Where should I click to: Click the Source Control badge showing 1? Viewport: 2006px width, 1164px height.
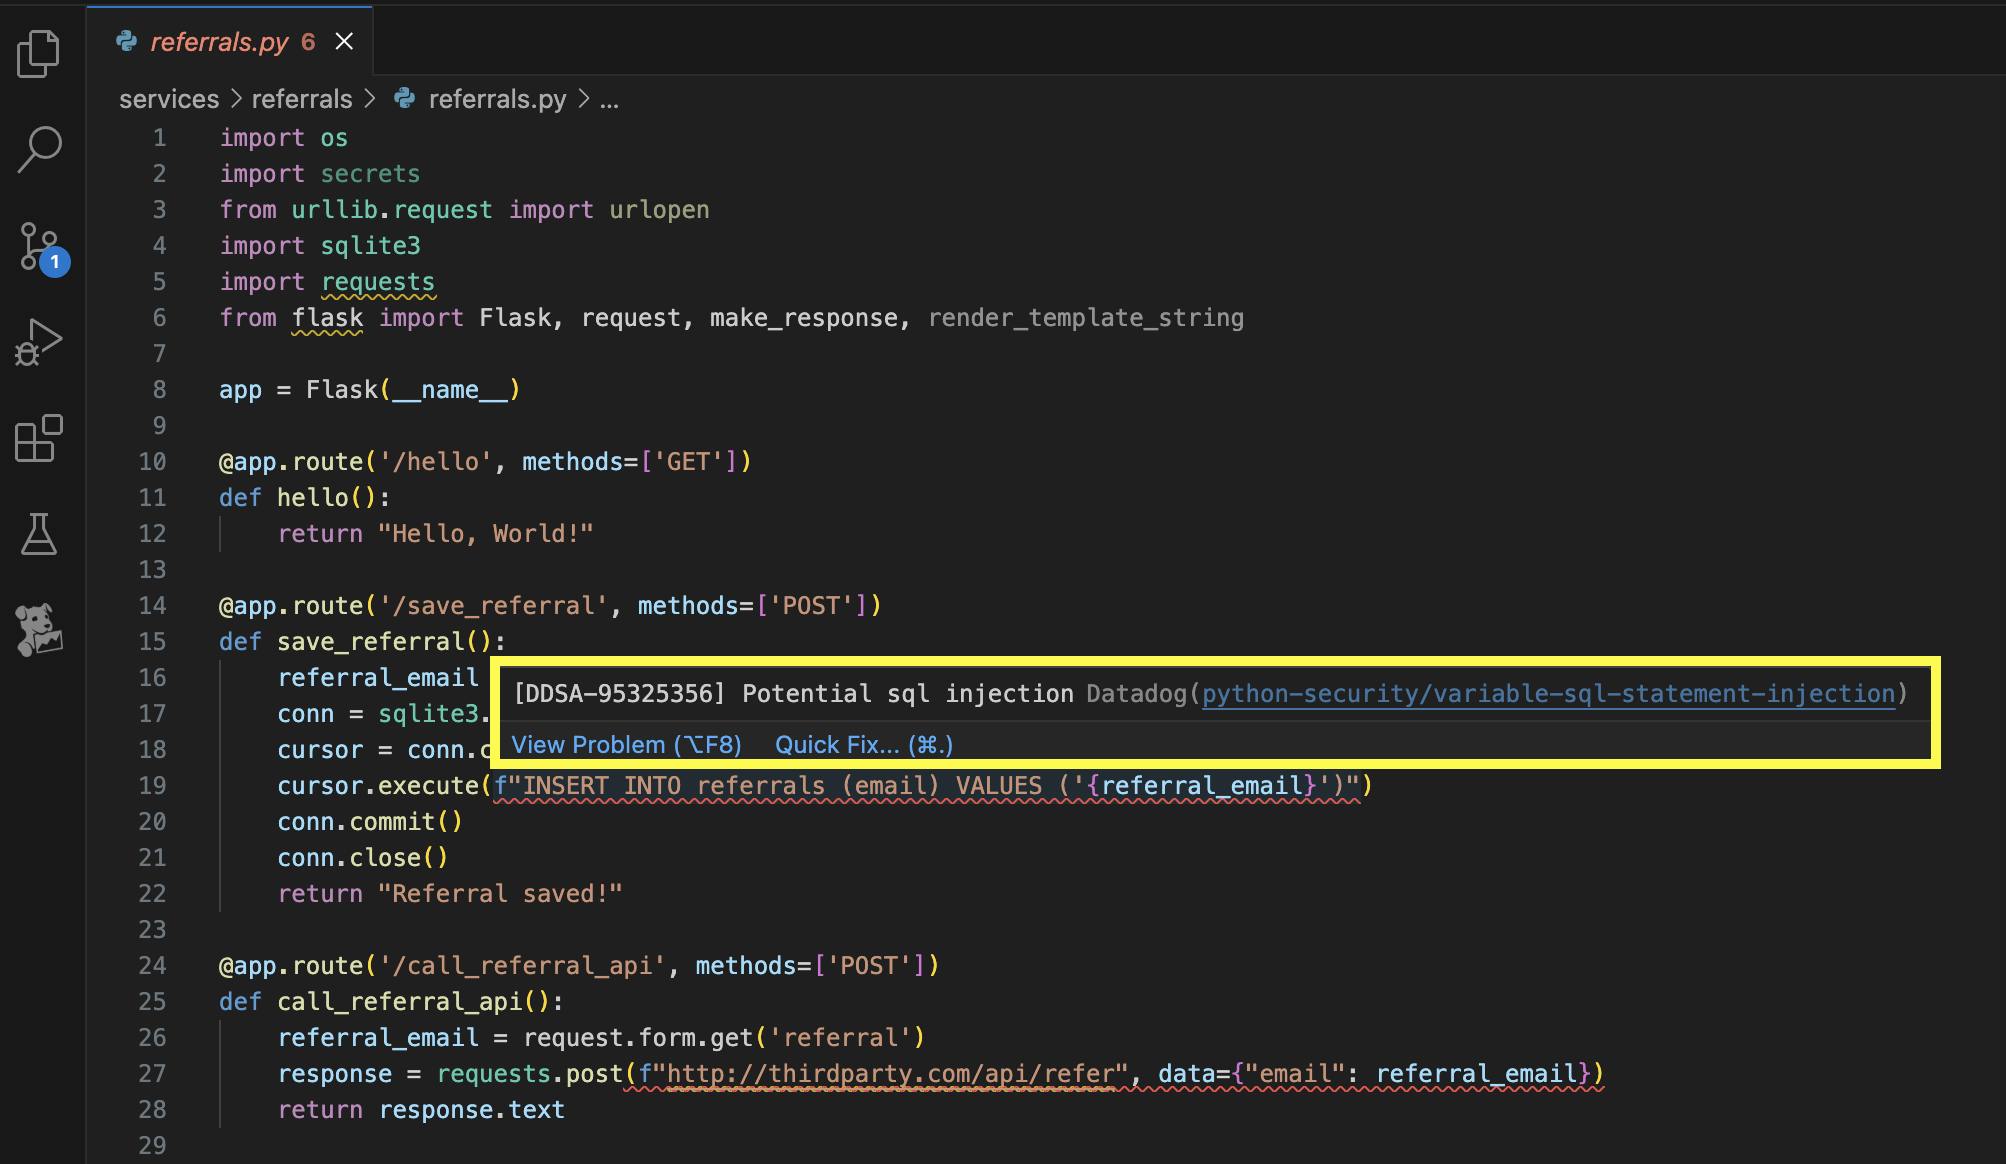click(x=56, y=262)
